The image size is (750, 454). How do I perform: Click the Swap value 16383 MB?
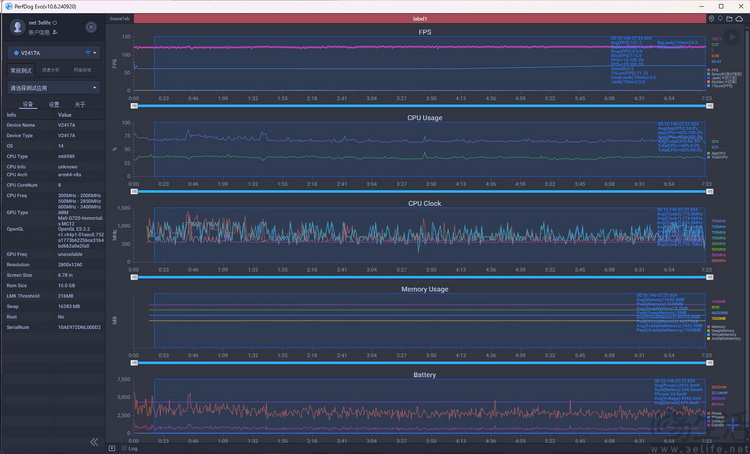pos(69,306)
